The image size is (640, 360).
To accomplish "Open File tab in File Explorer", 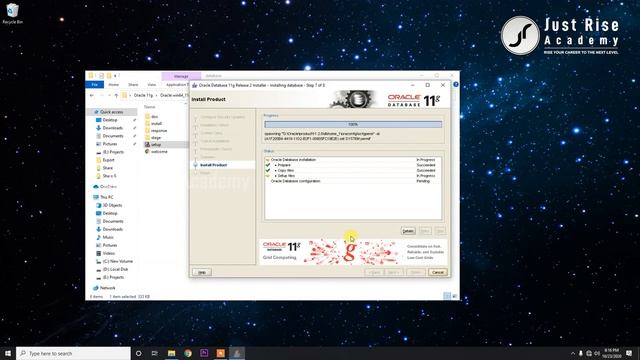I will (95, 84).
